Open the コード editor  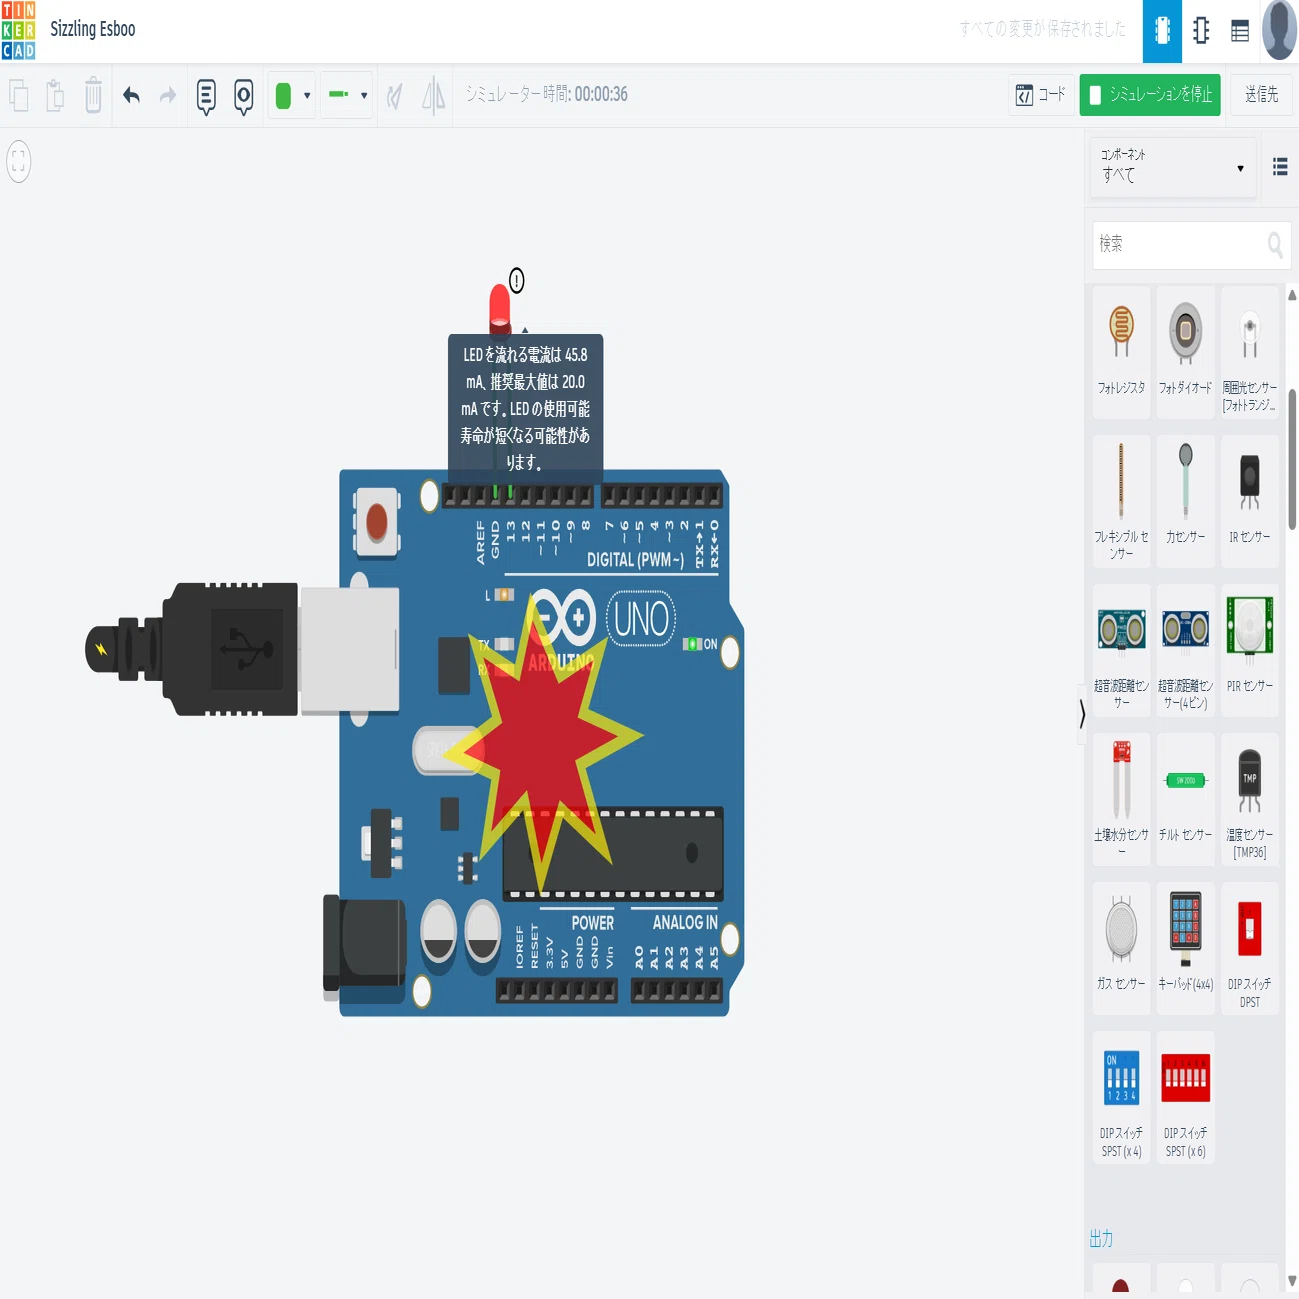1041,95
